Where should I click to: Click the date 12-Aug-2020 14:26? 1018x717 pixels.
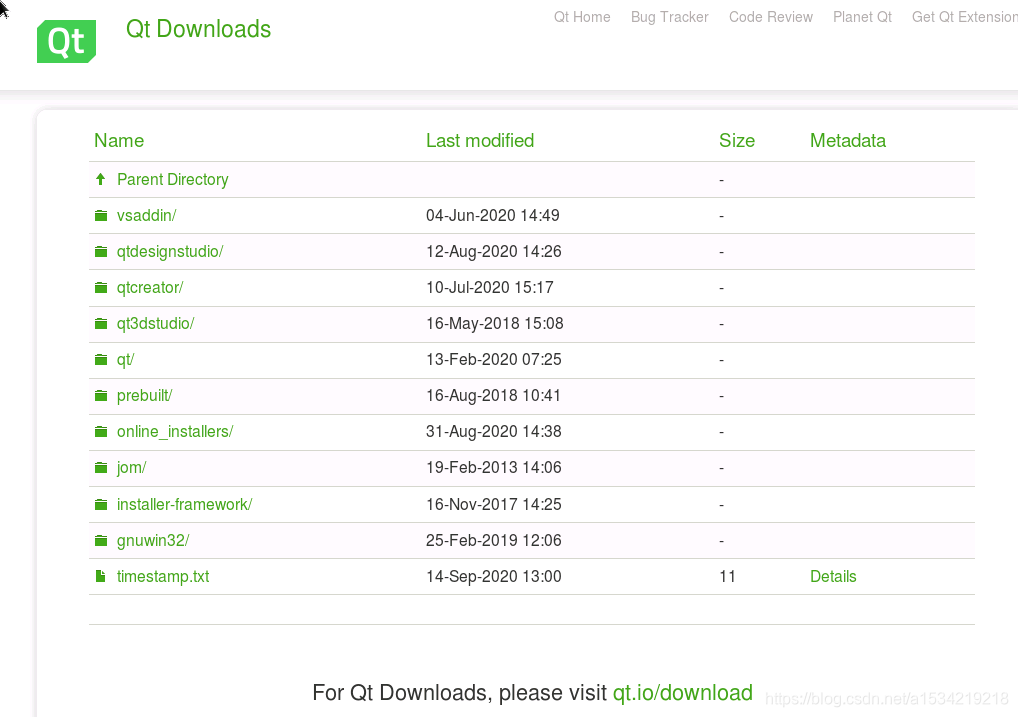(493, 252)
